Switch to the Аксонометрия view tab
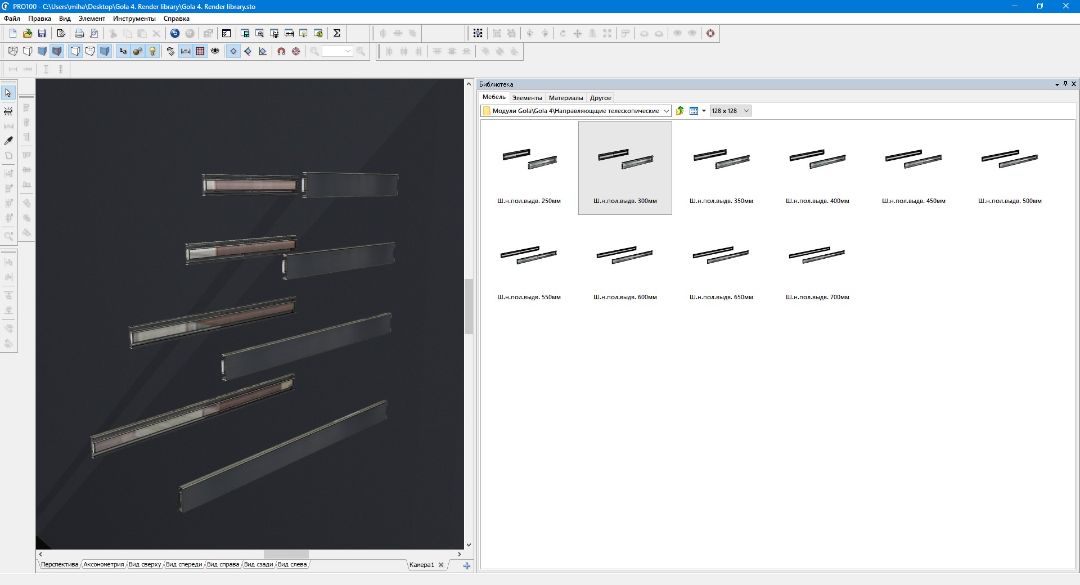 click(105, 565)
